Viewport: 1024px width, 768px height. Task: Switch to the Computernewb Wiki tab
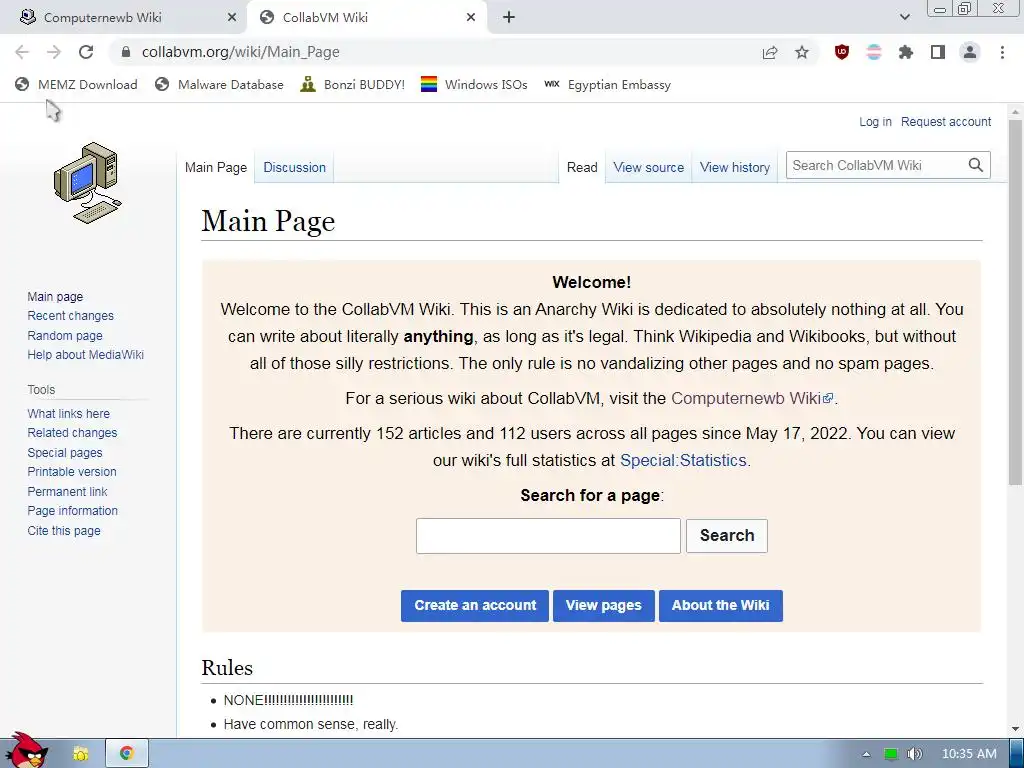[x=124, y=18]
